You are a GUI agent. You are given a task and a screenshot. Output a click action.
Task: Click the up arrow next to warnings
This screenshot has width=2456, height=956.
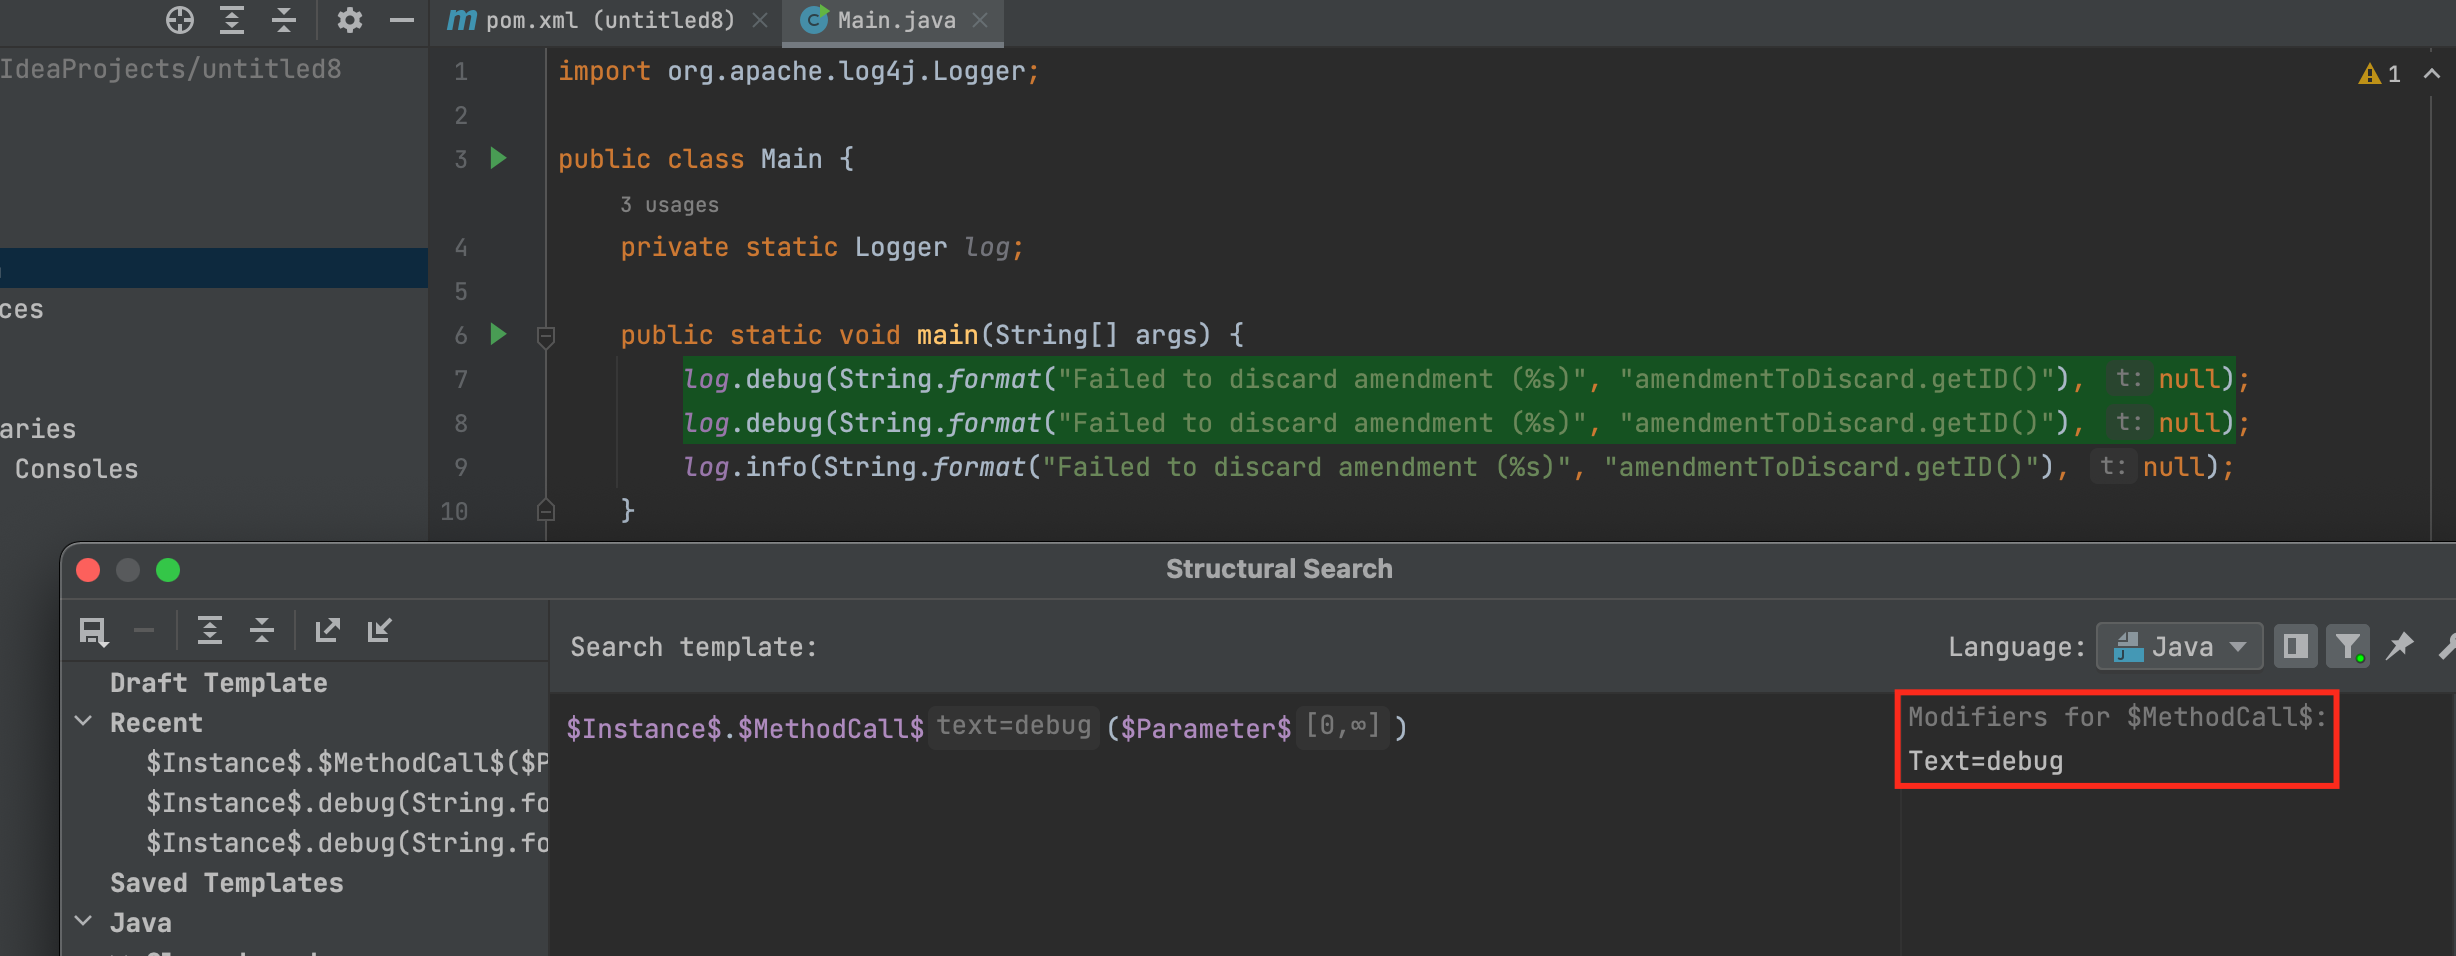click(2432, 74)
